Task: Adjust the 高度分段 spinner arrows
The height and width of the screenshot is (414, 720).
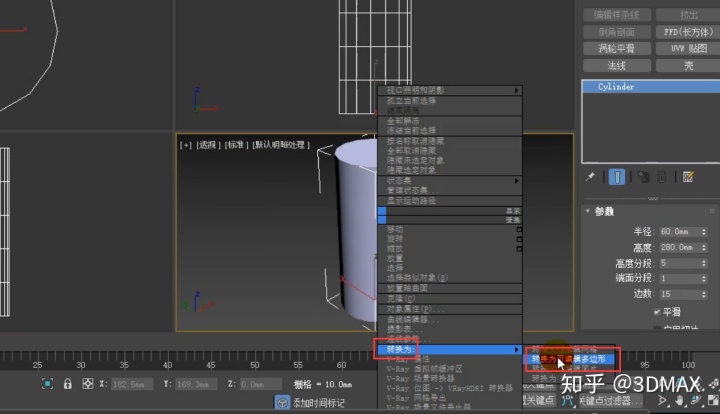Action: click(x=704, y=263)
